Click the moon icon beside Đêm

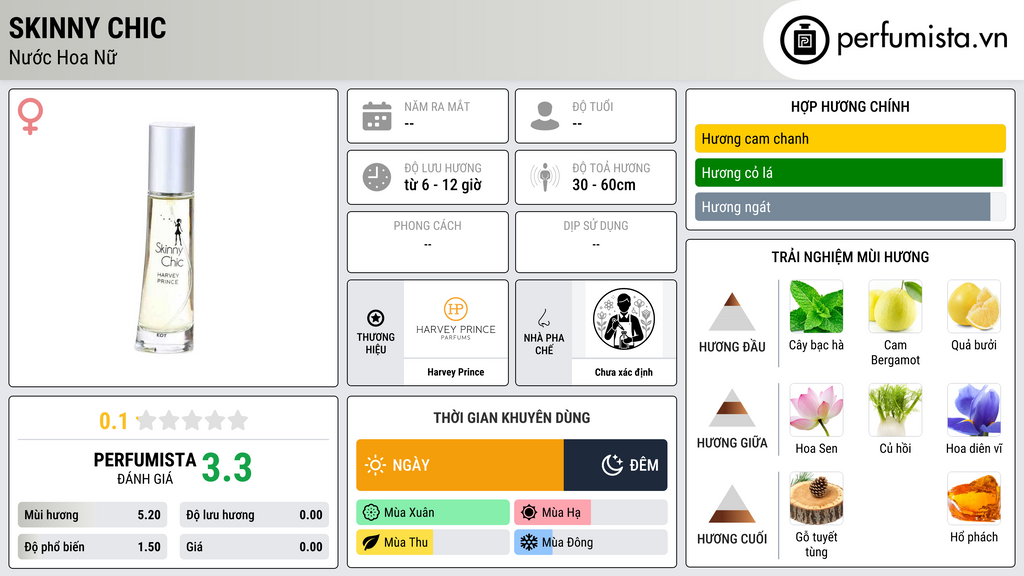(612, 465)
